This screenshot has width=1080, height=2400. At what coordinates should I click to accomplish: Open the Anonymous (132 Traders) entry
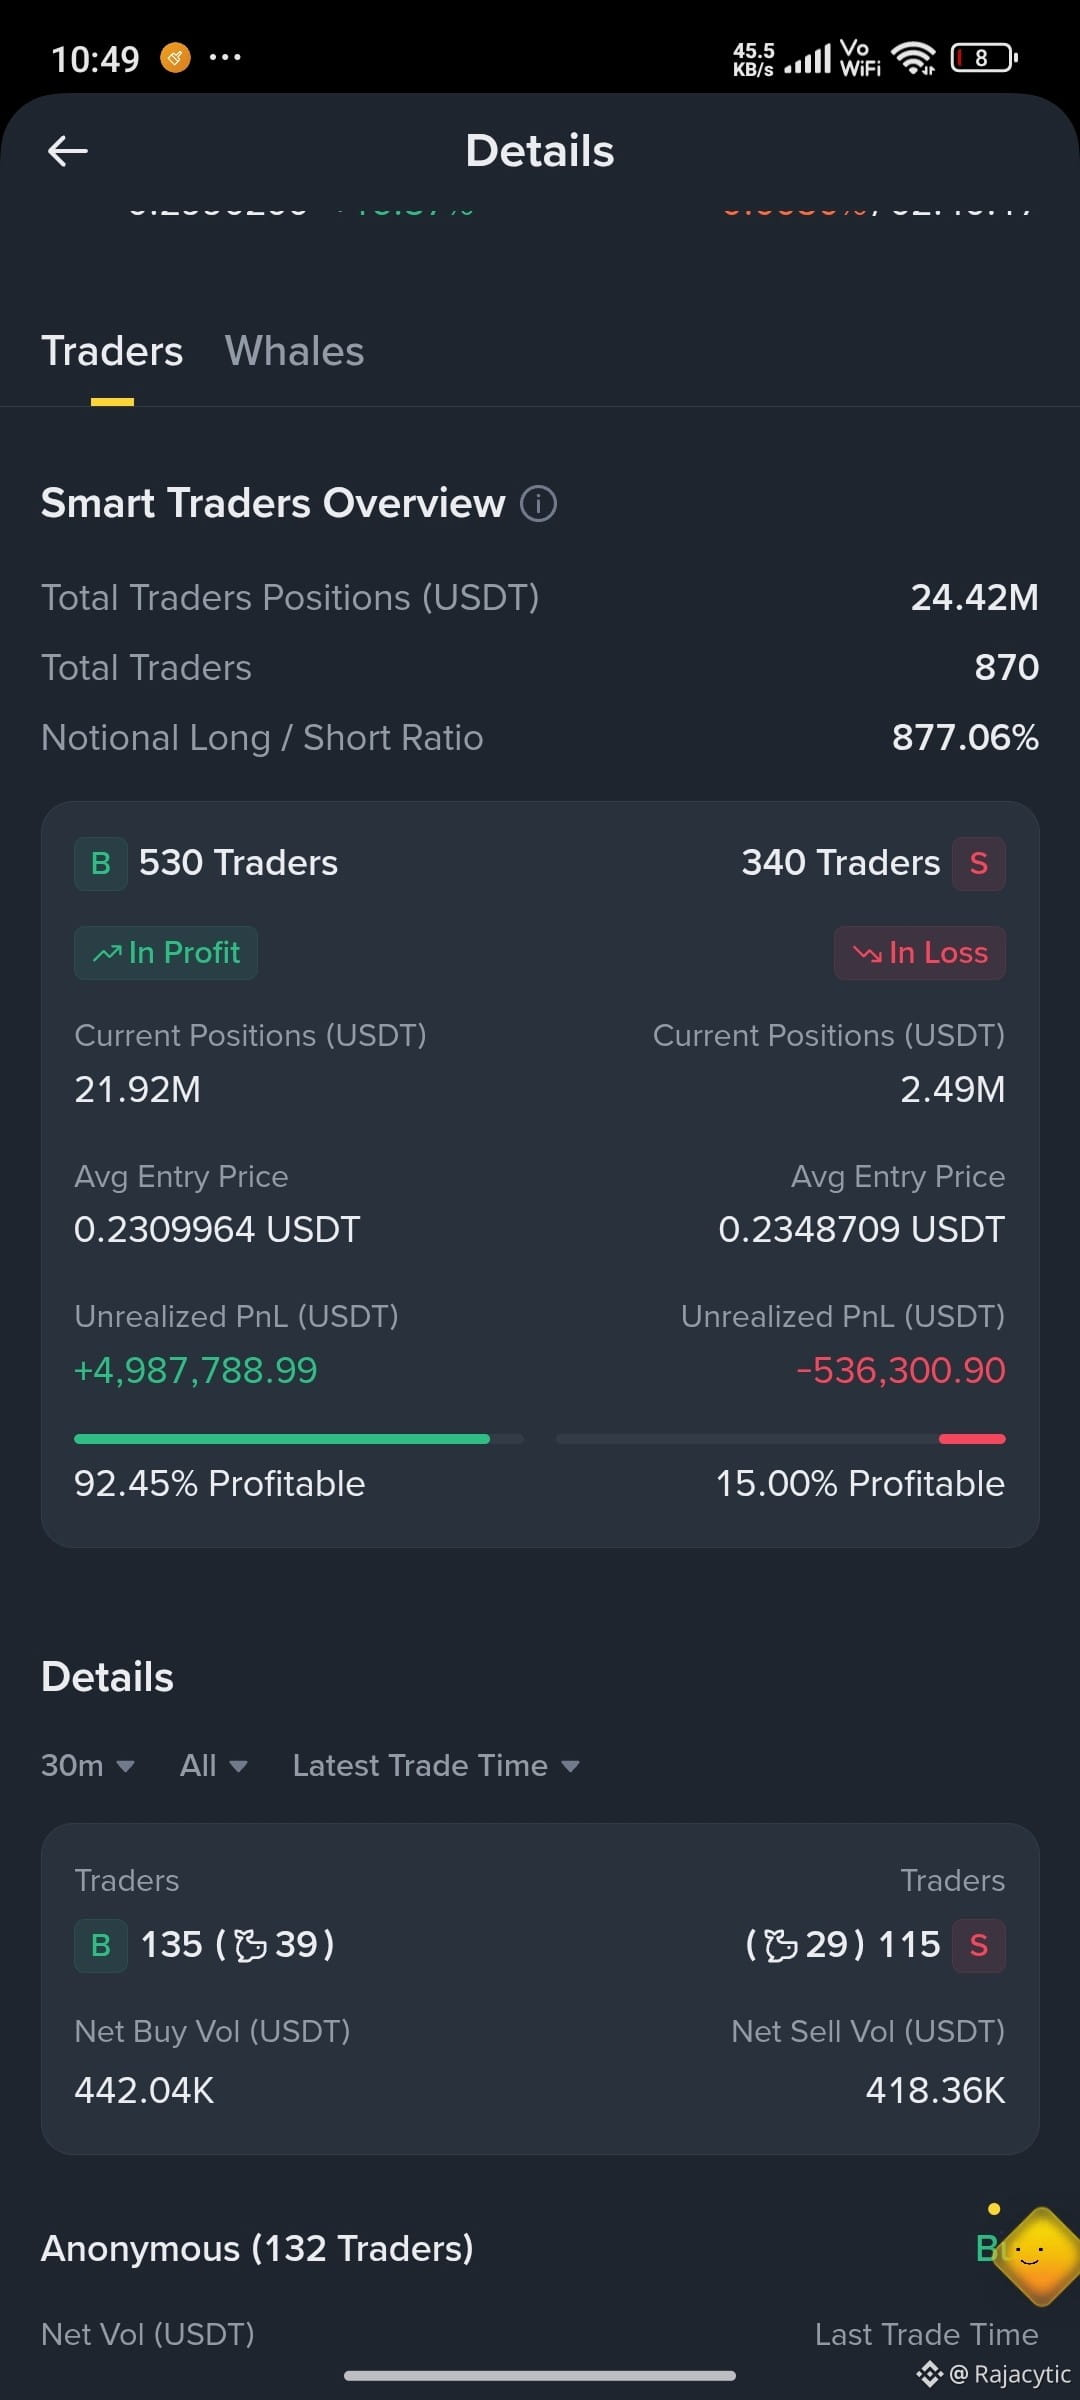[257, 2248]
